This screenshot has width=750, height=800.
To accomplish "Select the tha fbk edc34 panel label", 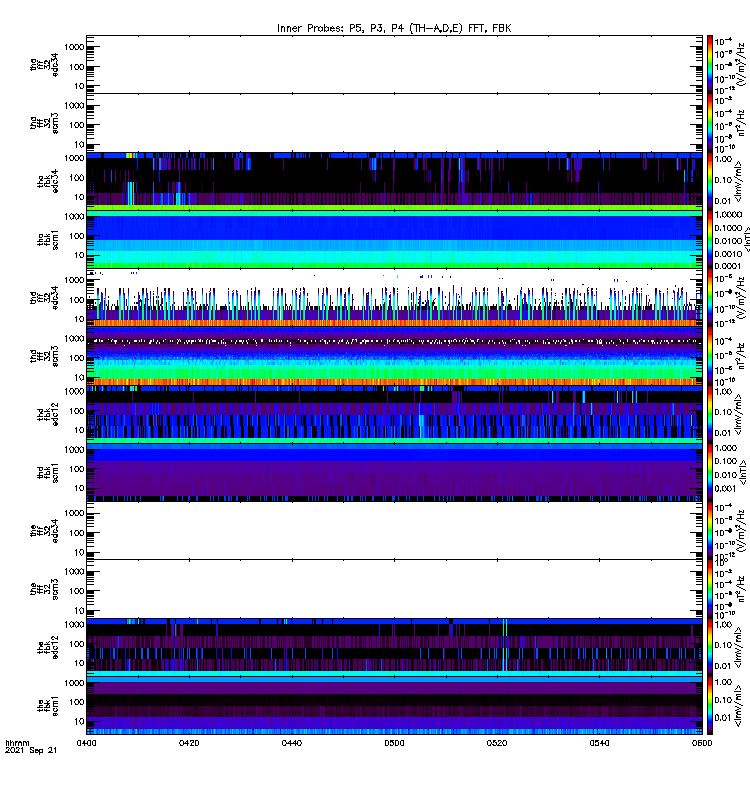I will pyautogui.click(x=48, y=181).
